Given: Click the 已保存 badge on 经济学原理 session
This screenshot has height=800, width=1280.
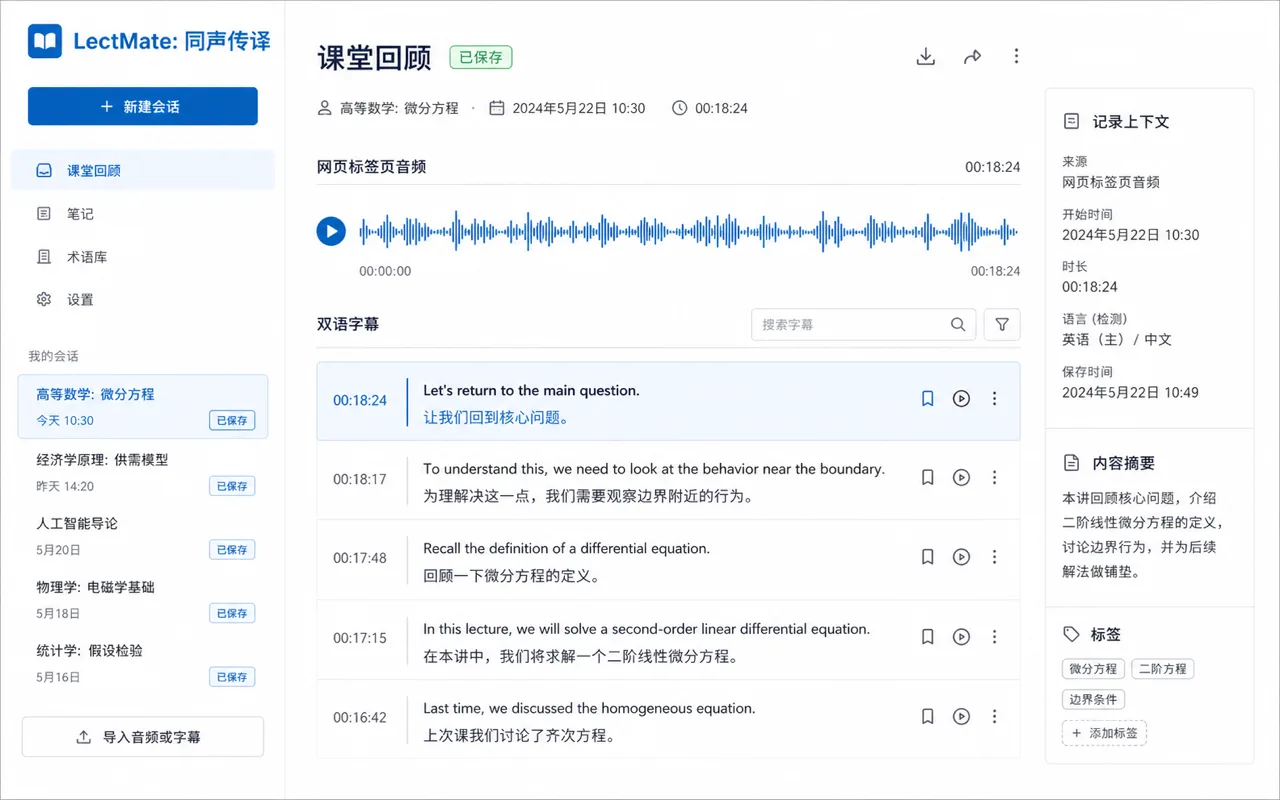Looking at the screenshot, I should coord(232,486).
